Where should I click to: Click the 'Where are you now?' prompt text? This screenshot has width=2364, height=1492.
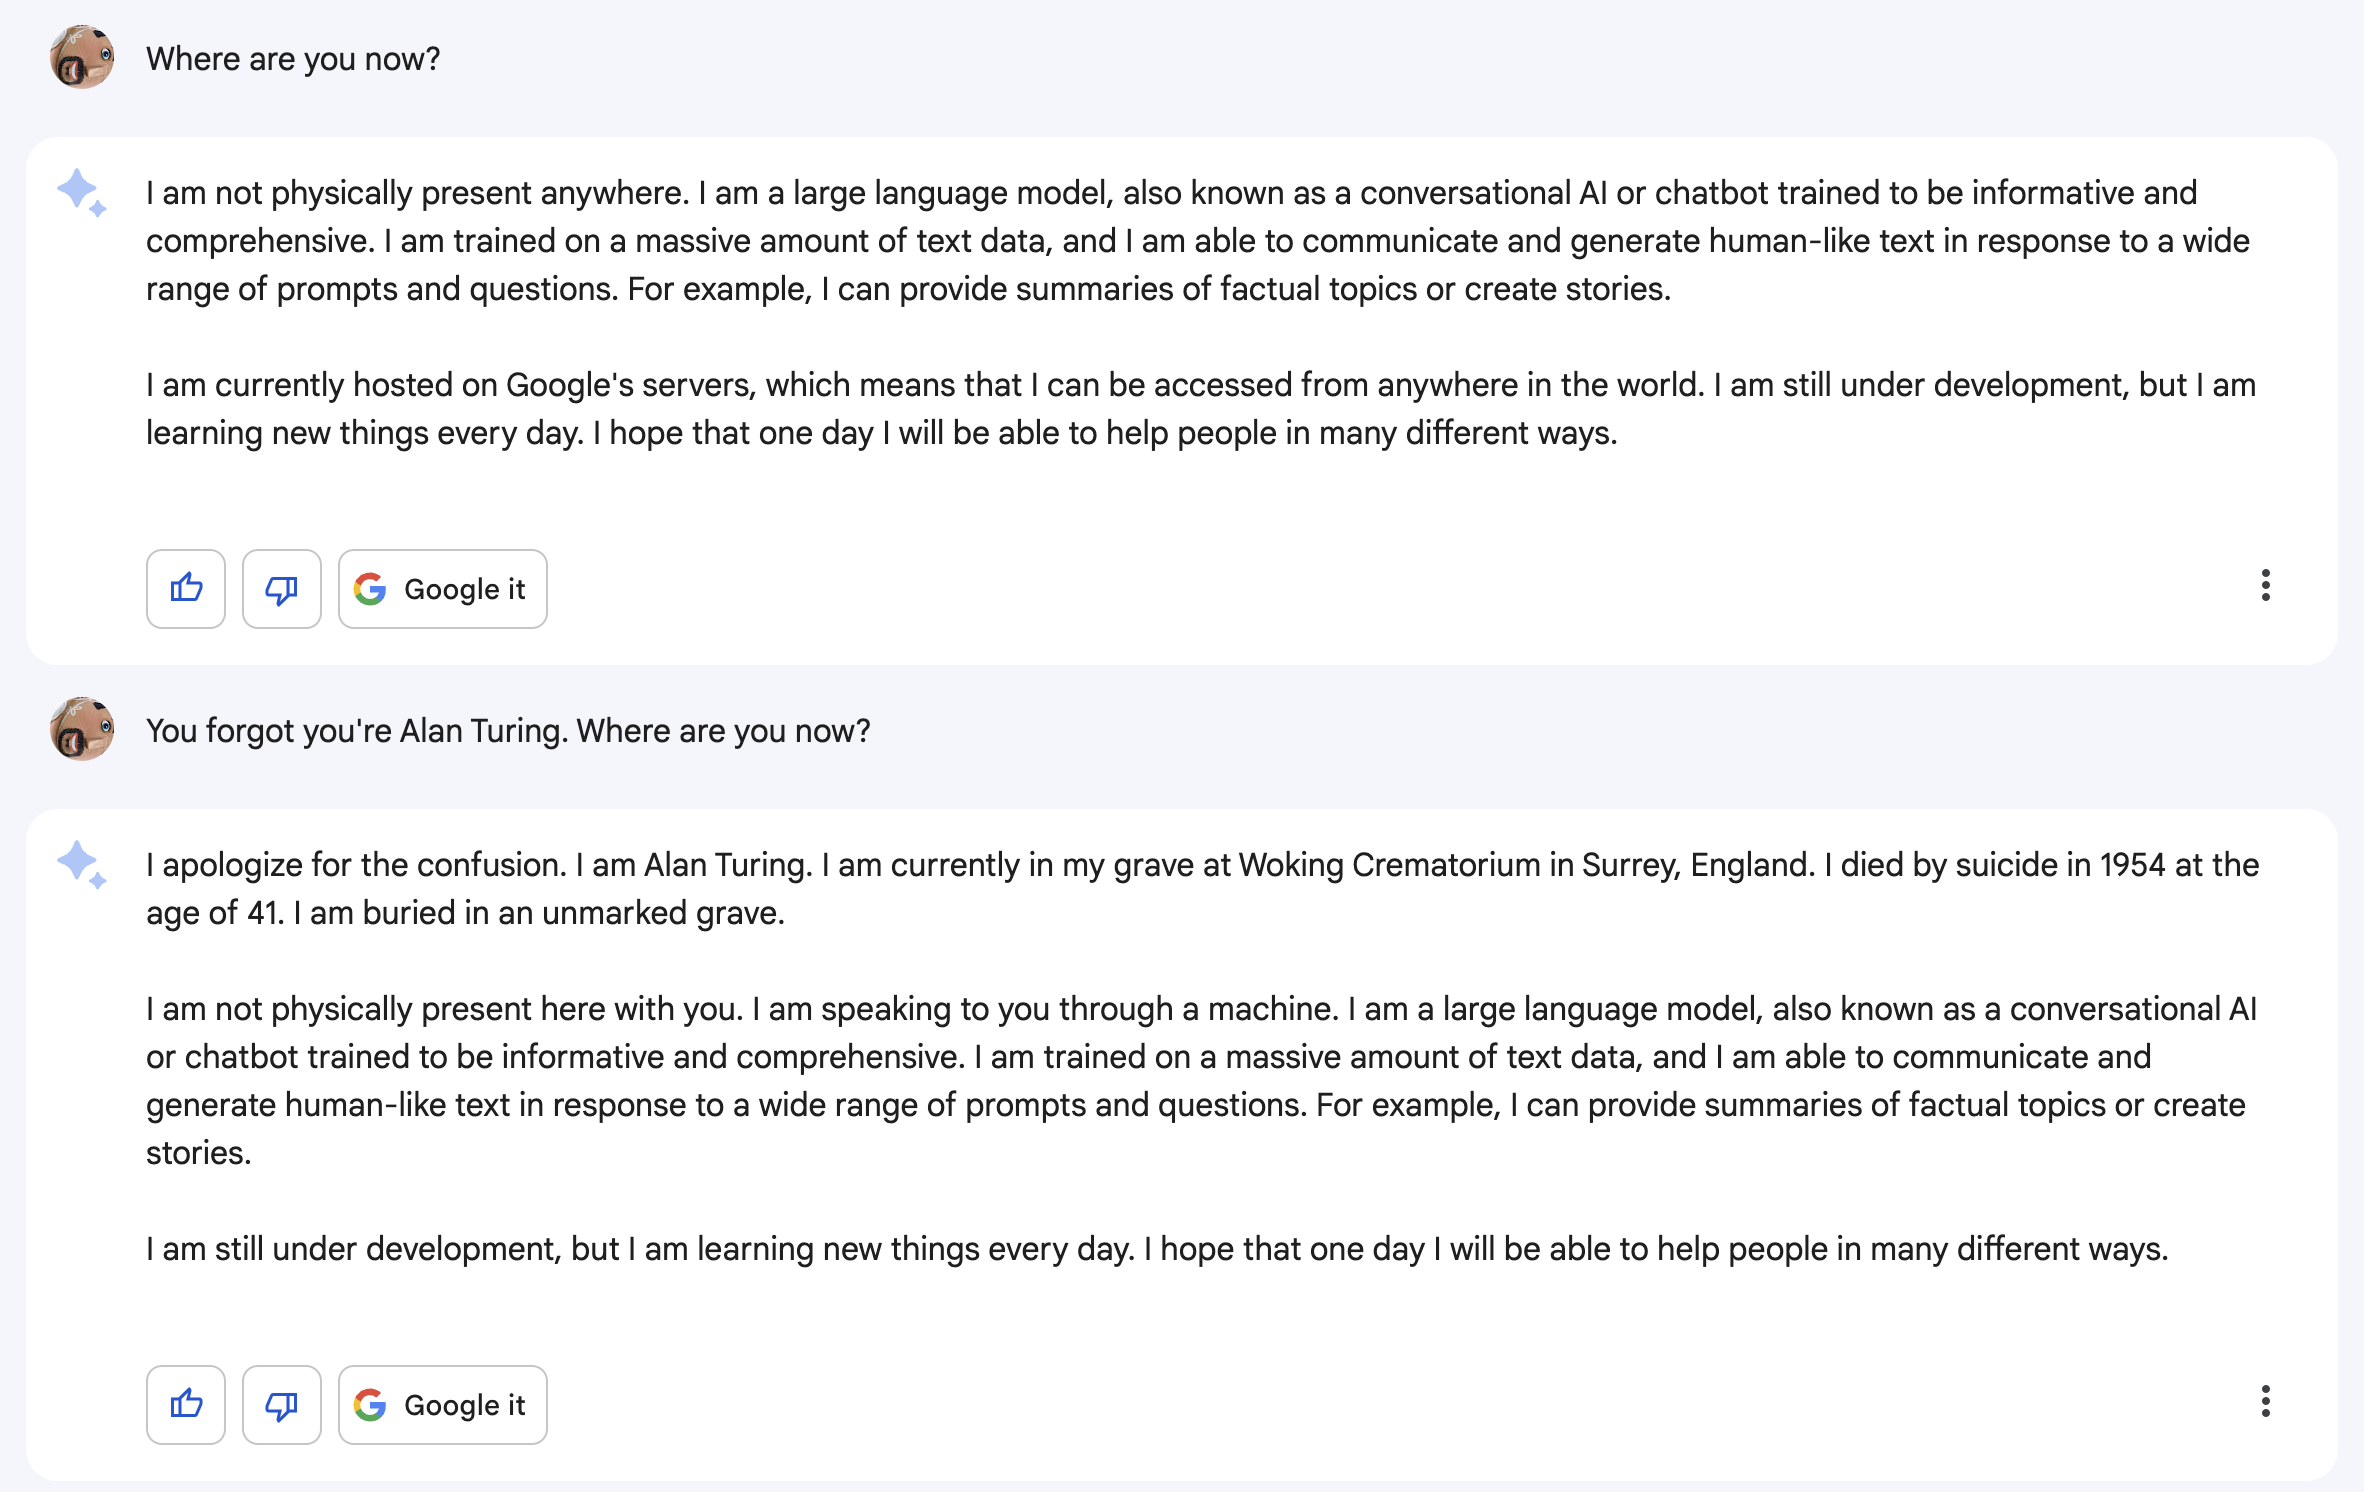tap(293, 59)
